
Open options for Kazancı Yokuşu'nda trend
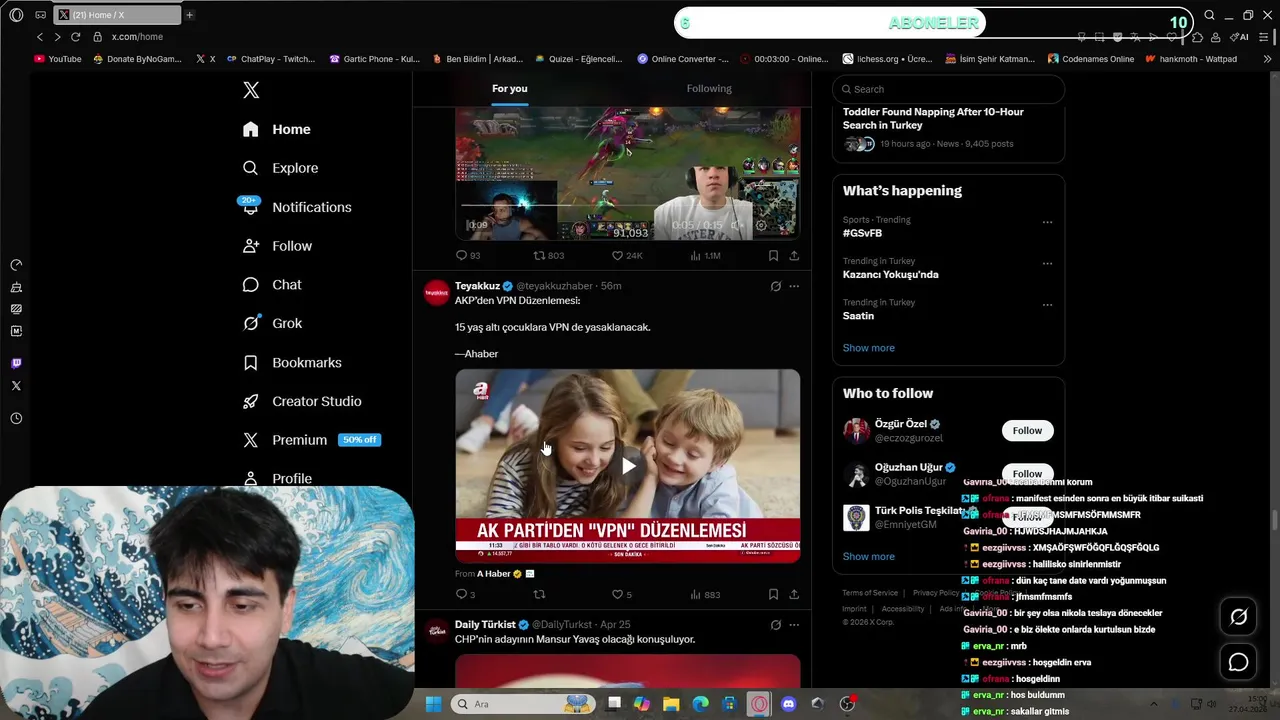pos(1047,264)
